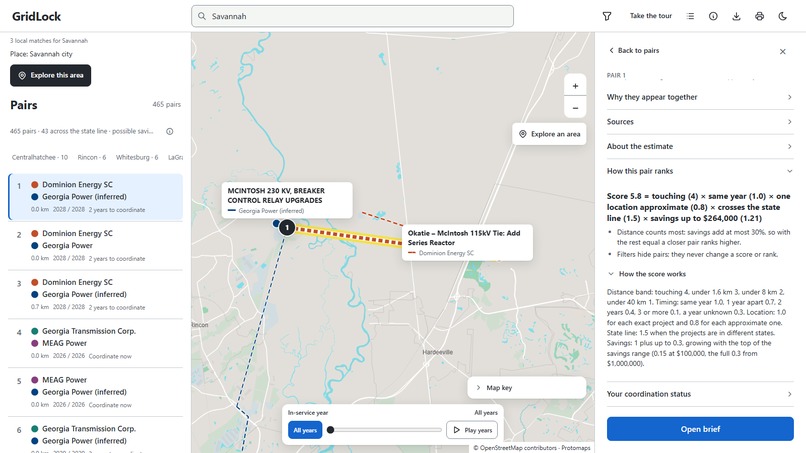806x453 pixels.
Task: Zoom in on the map
Action: (575, 86)
